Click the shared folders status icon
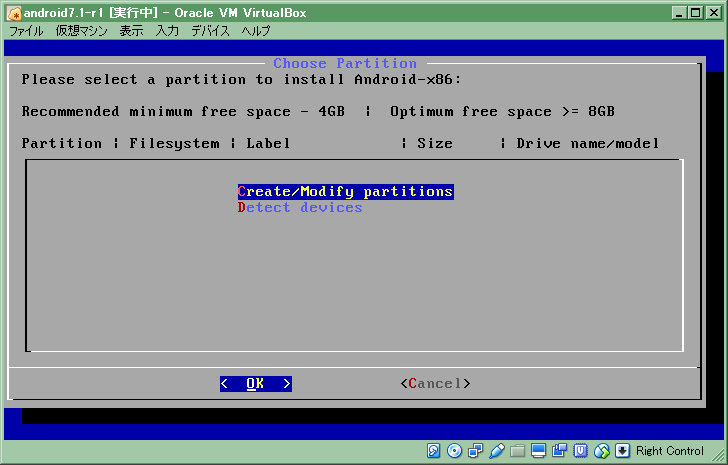Screen dimensions: 728x465 (x=518, y=450)
